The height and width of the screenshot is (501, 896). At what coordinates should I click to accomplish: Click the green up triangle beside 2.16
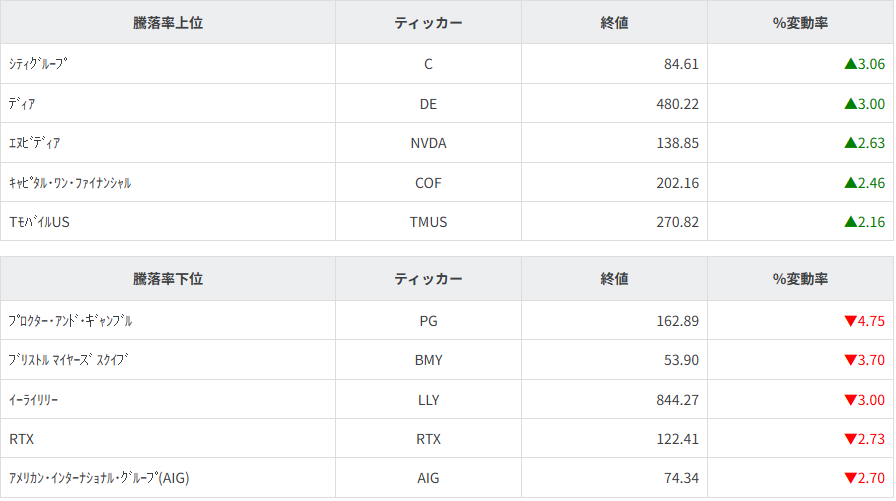pos(850,222)
